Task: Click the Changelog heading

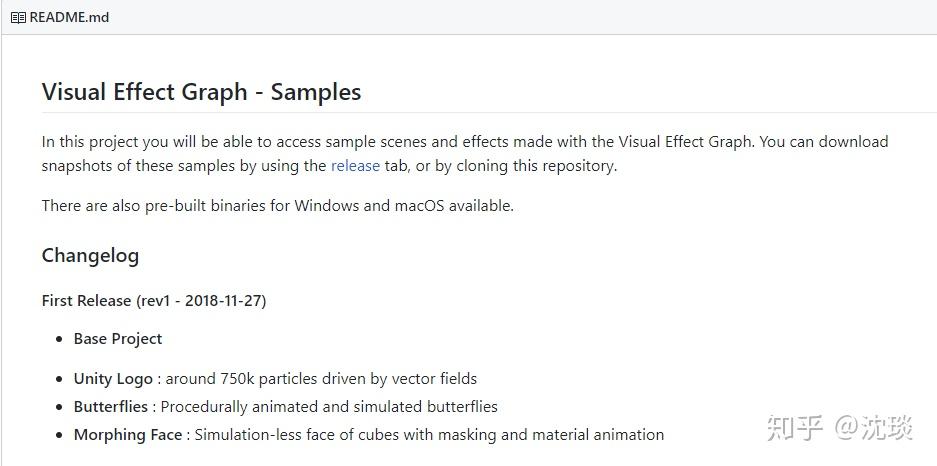Action: 90,255
